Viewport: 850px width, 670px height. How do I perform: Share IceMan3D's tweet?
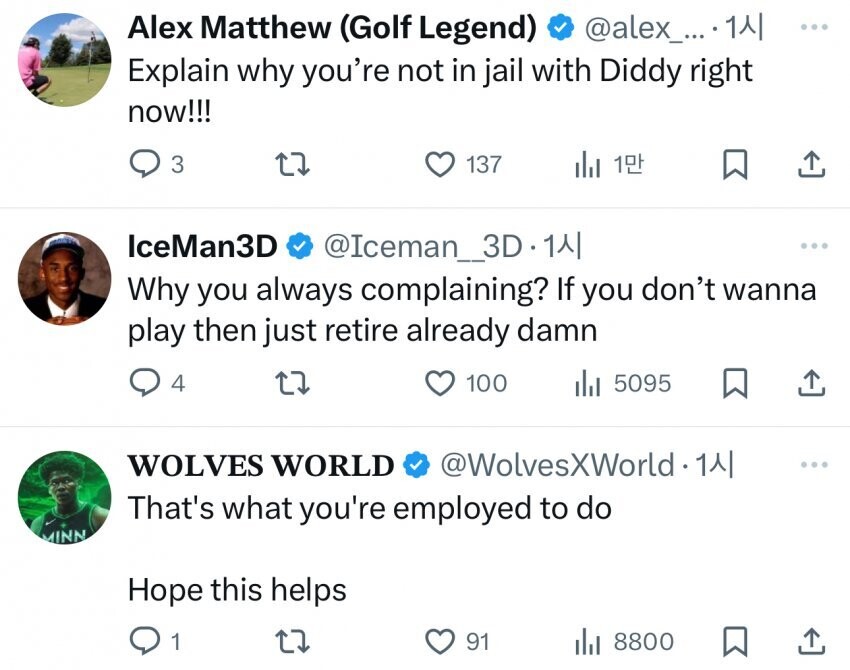(812, 382)
